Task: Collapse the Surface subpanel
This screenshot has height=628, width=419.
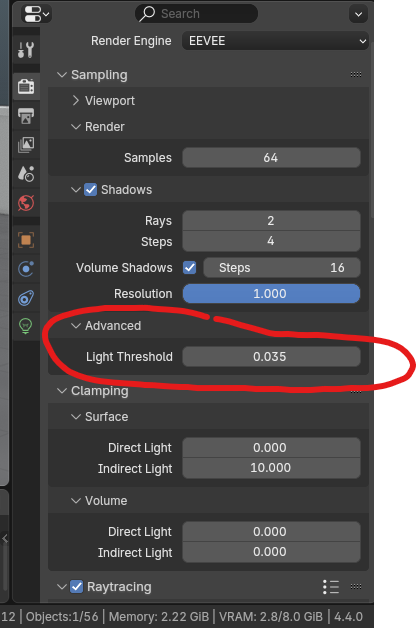Action: 76,417
